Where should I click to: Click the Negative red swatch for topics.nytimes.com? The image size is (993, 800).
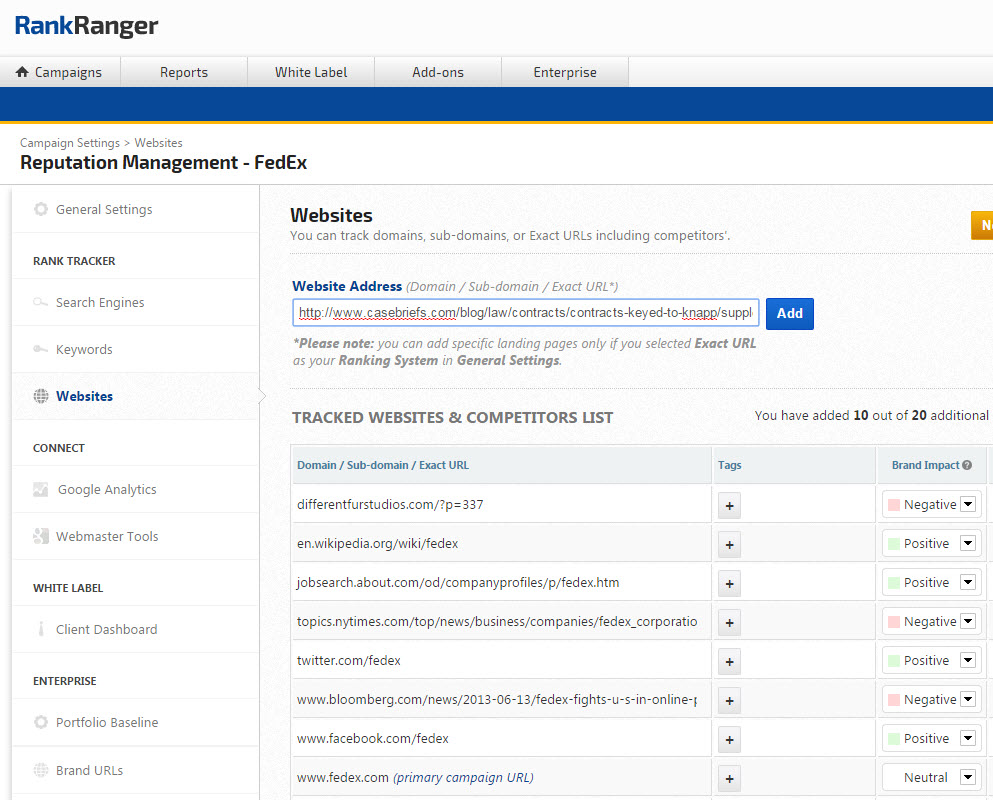[894, 622]
